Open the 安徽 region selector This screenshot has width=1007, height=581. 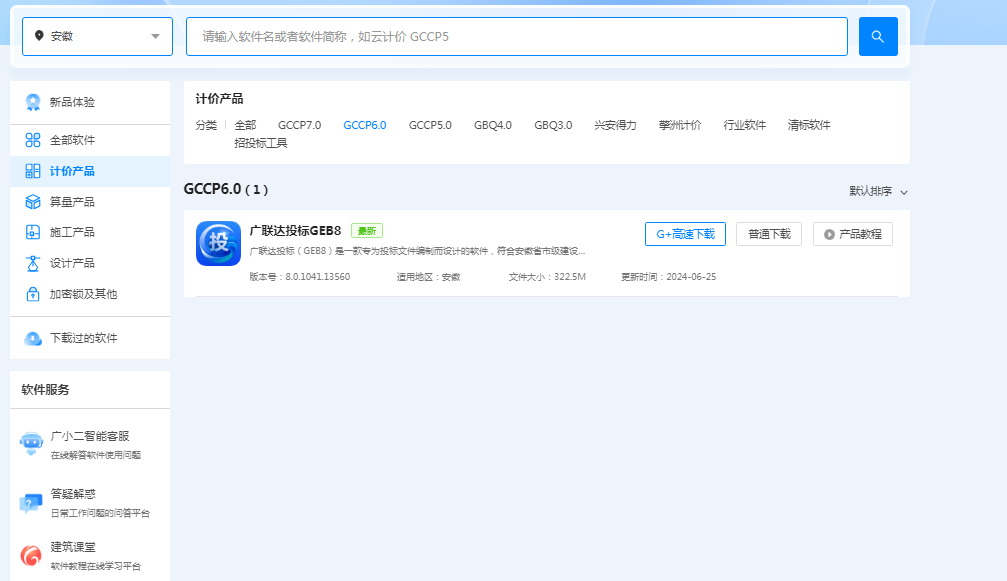[x=96, y=36]
